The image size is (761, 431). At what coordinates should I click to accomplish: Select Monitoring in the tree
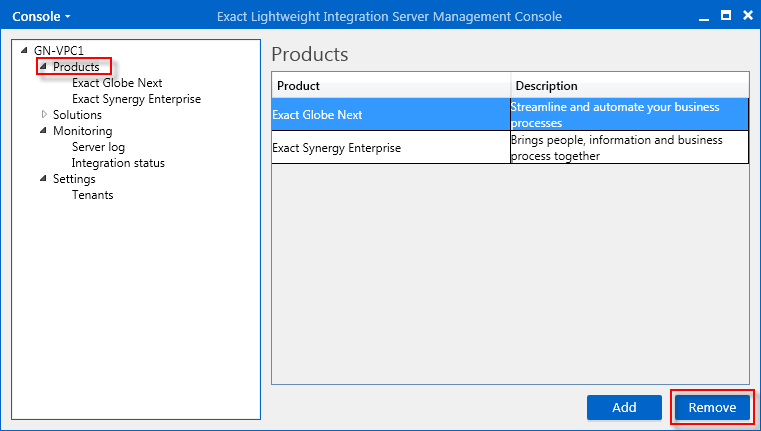point(83,131)
